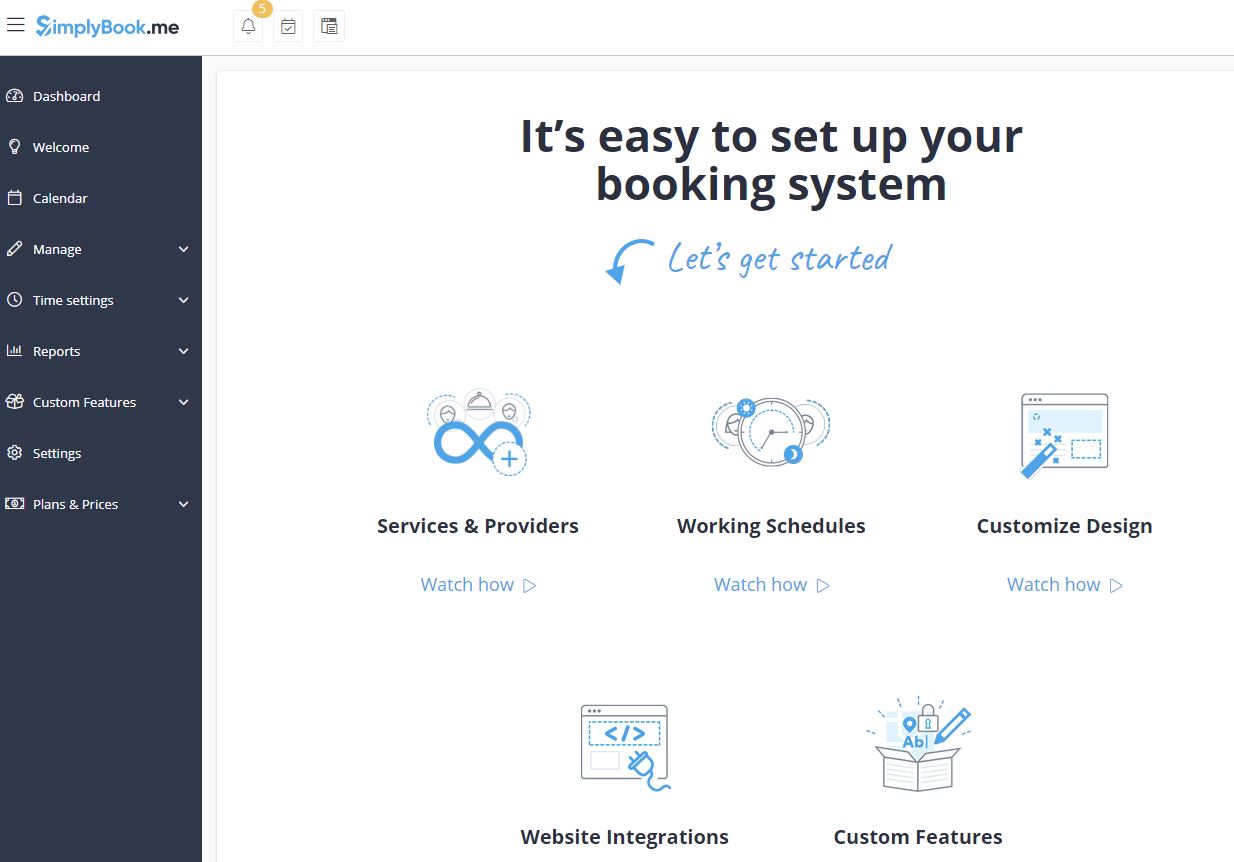This screenshot has height=862, width=1234.
Task: Click the Services & Providers infinity icon
Action: [478, 433]
